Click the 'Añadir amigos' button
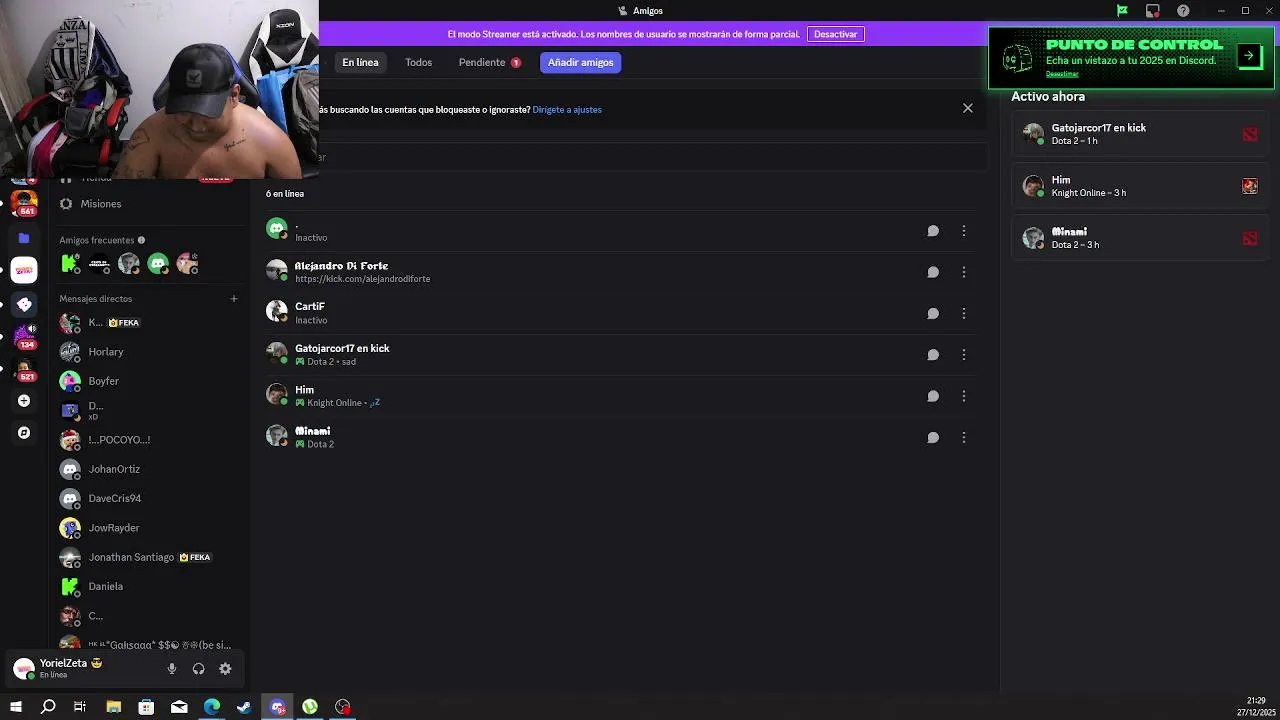The width and height of the screenshot is (1280, 720). (x=580, y=62)
